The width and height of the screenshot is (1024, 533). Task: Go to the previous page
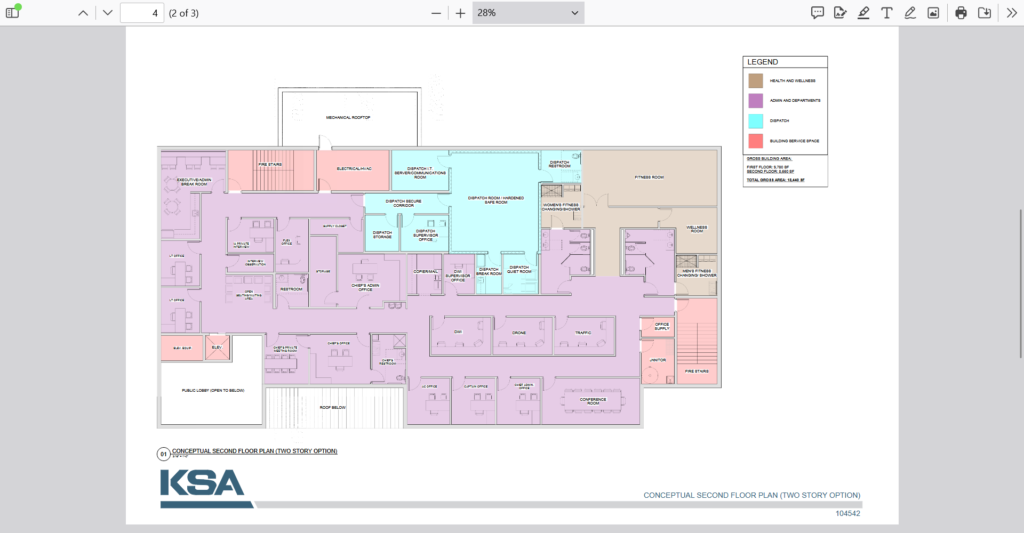point(83,13)
